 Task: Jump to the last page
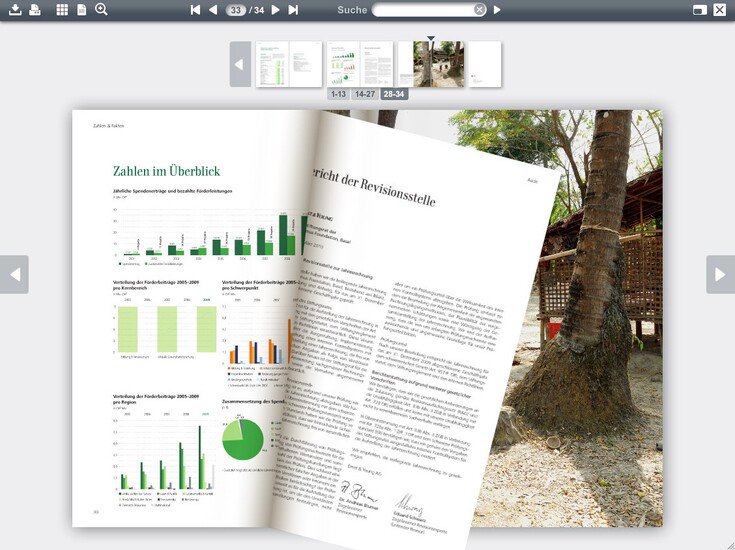point(293,10)
